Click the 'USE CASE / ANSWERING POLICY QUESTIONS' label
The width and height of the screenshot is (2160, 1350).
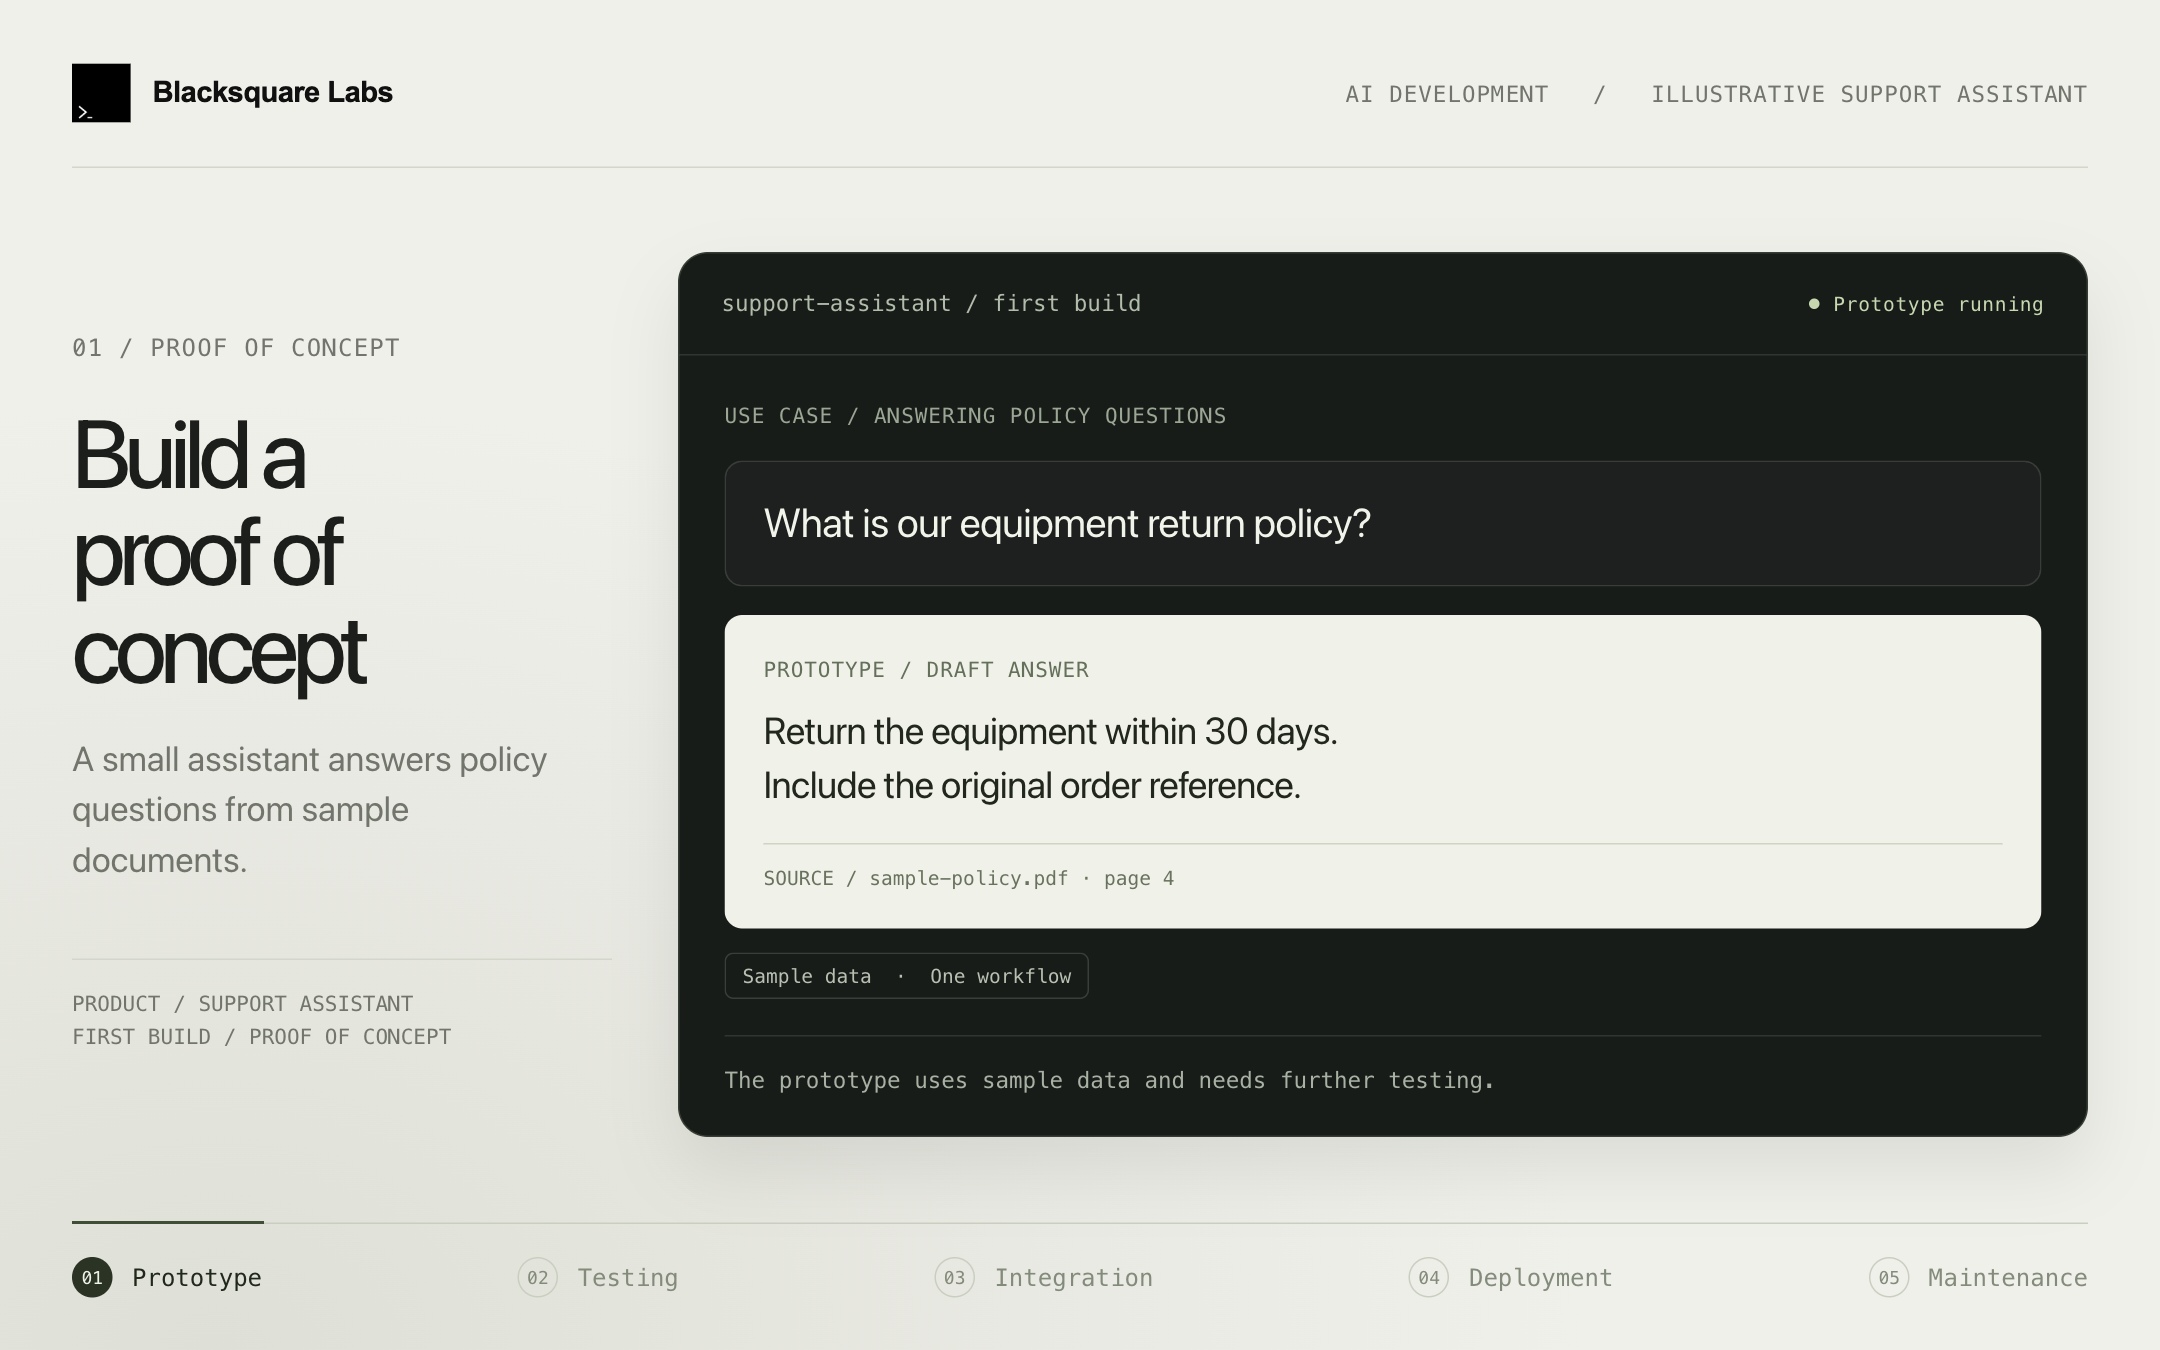point(975,416)
